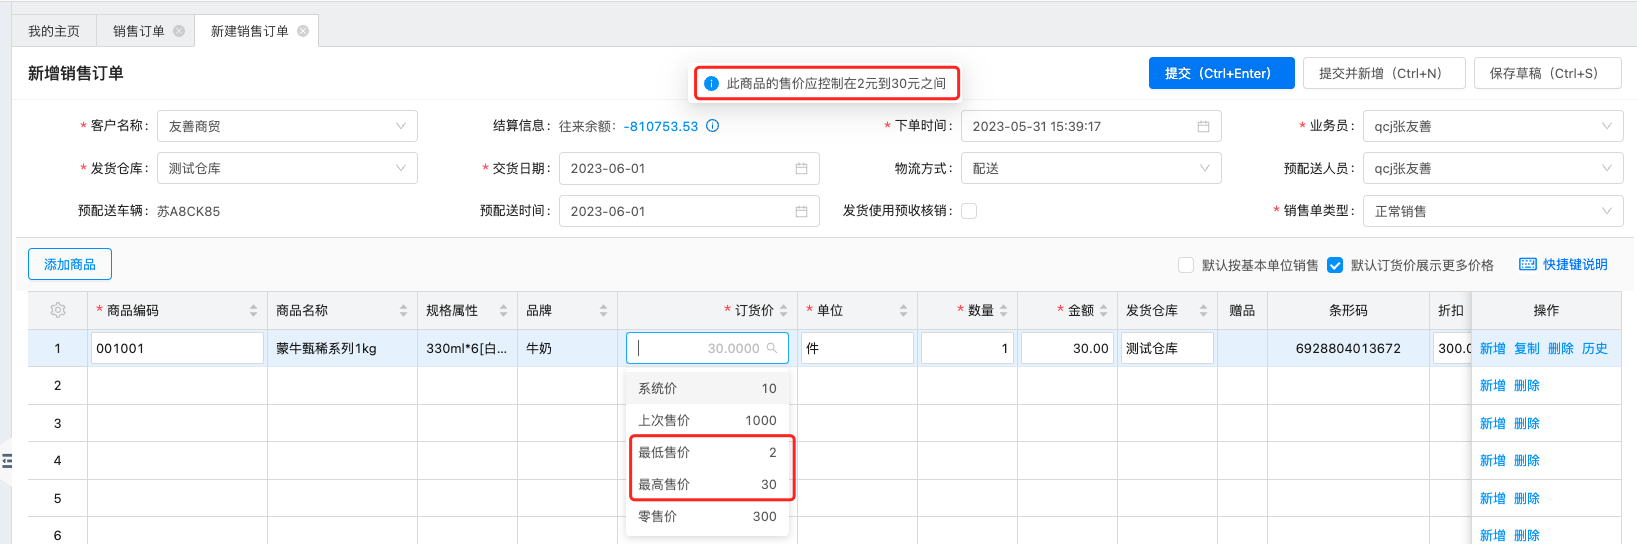Open table column settings gear icon
The image size is (1637, 544).
pos(58,310)
